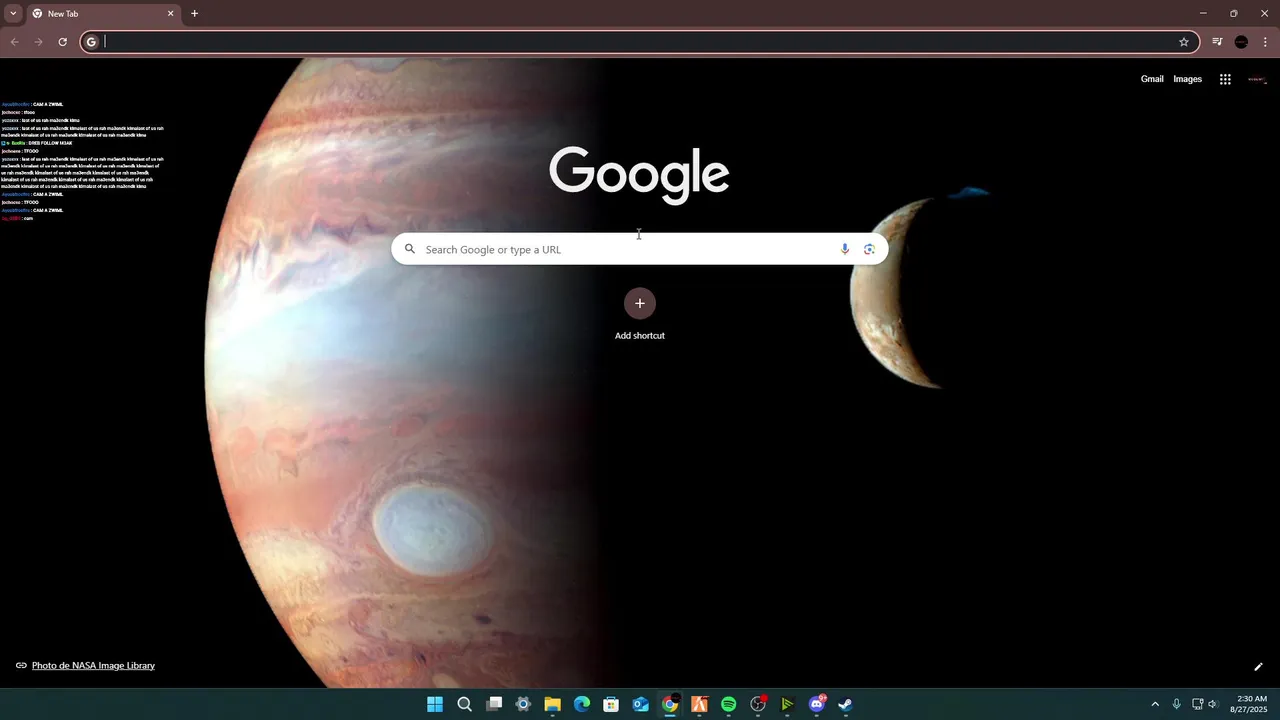Image resolution: width=1280 pixels, height=720 pixels.
Task: Open the media controls icon in toolbar
Action: (1217, 42)
